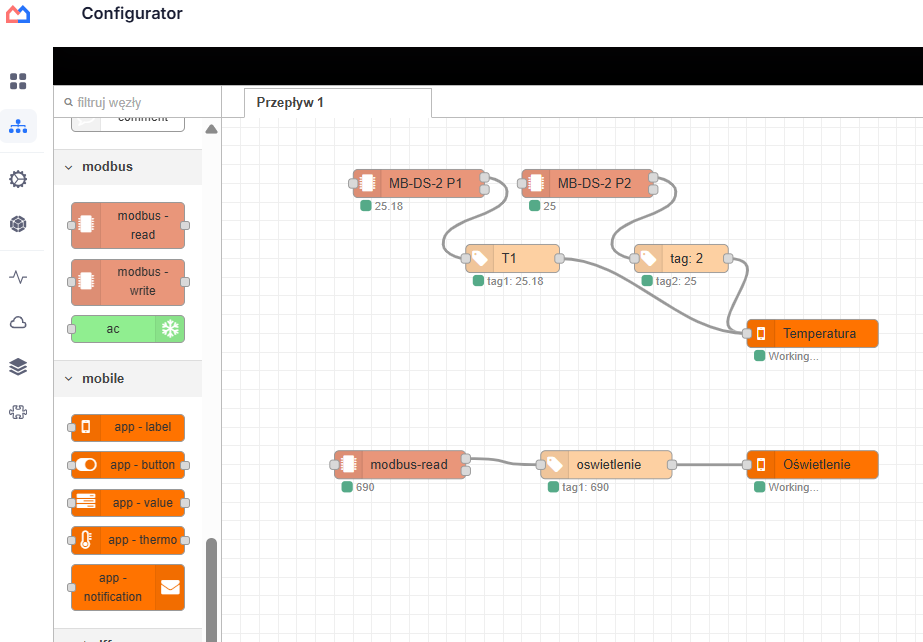Select the Oświetlenie app node
The image size is (923, 642).
(812, 465)
